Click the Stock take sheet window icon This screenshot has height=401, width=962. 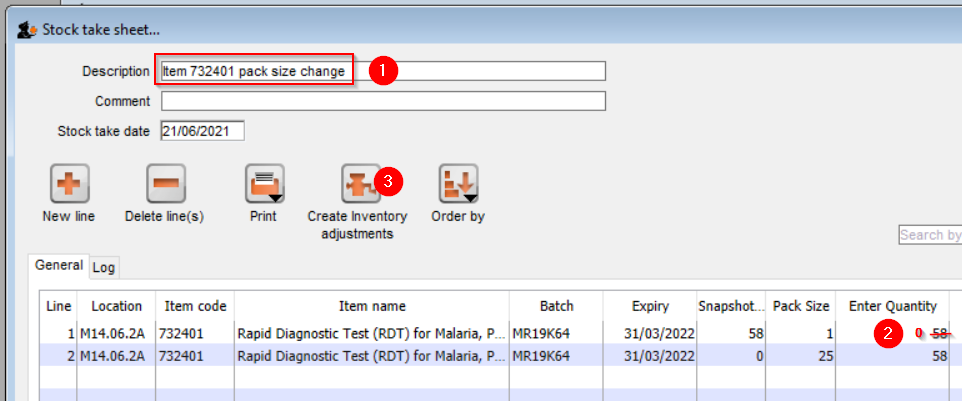(x=27, y=30)
